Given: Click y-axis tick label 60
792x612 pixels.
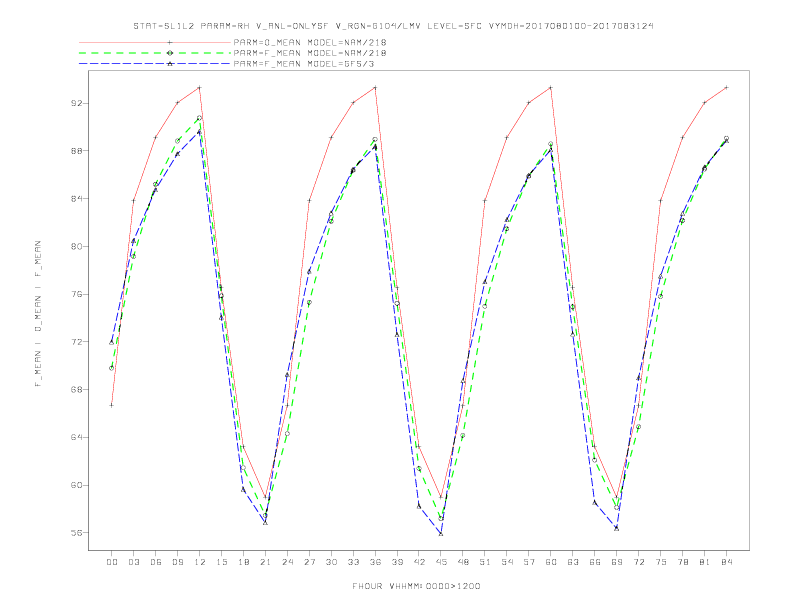Looking at the screenshot, I should click(x=76, y=485).
